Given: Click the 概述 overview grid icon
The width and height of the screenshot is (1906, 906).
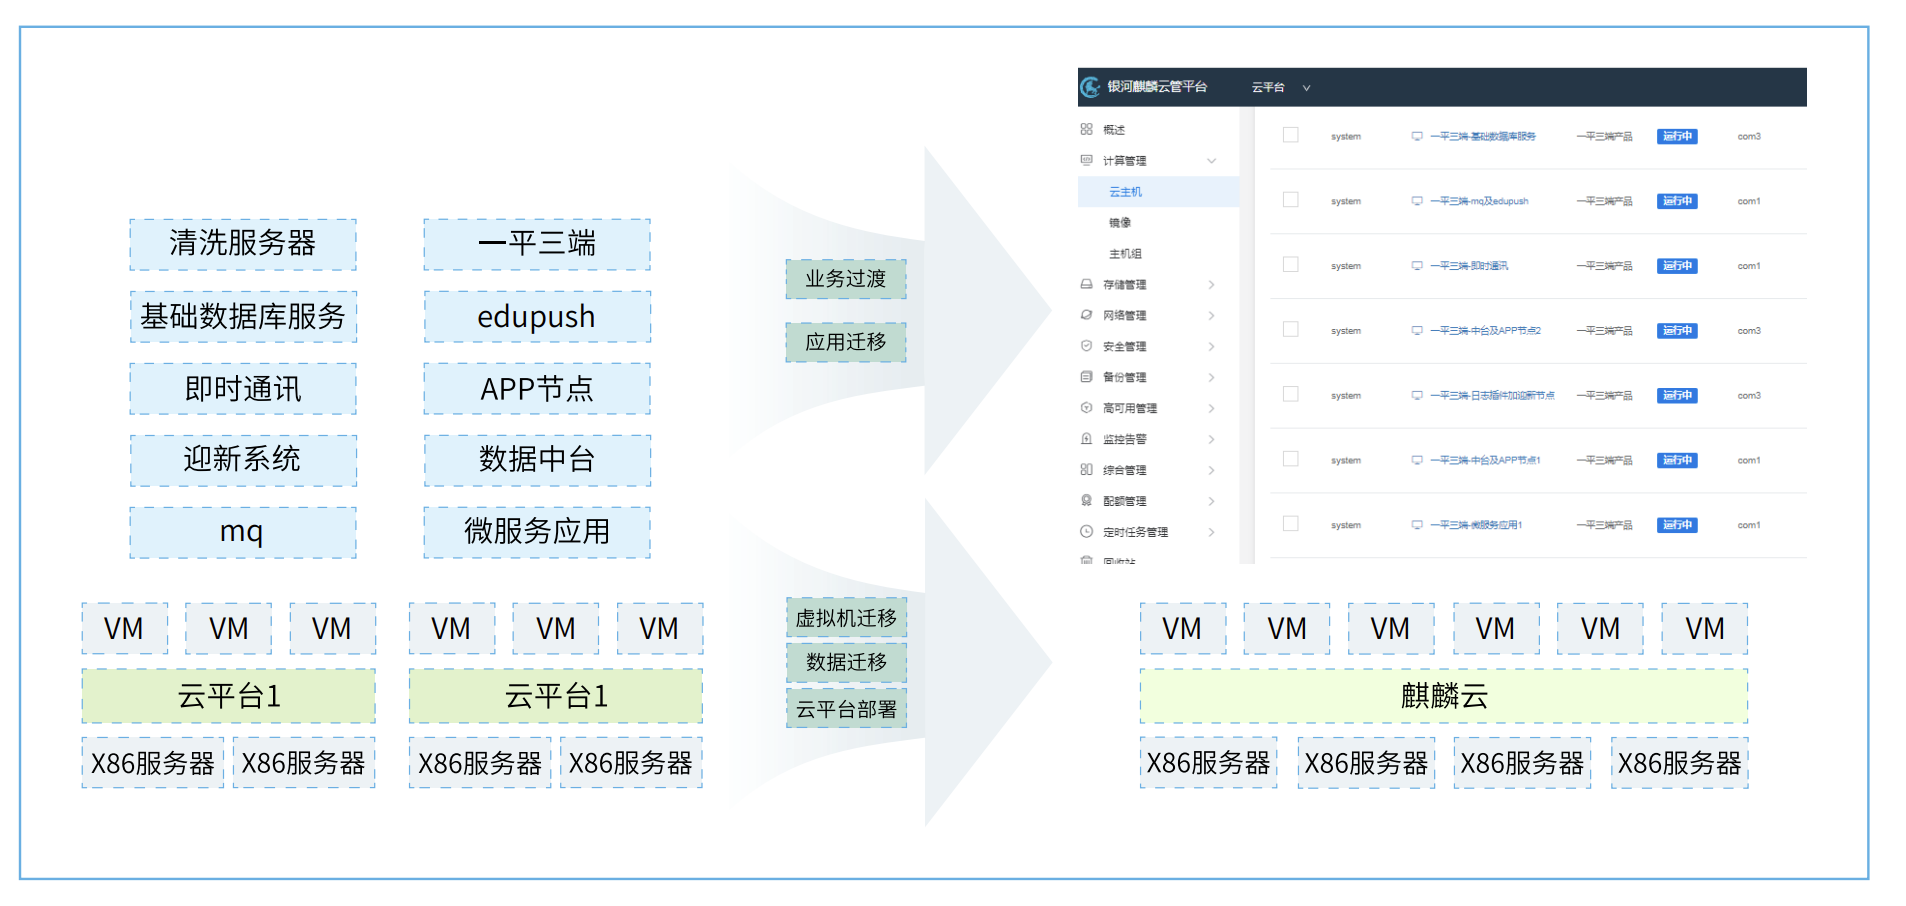Looking at the screenshot, I should point(1086,129).
